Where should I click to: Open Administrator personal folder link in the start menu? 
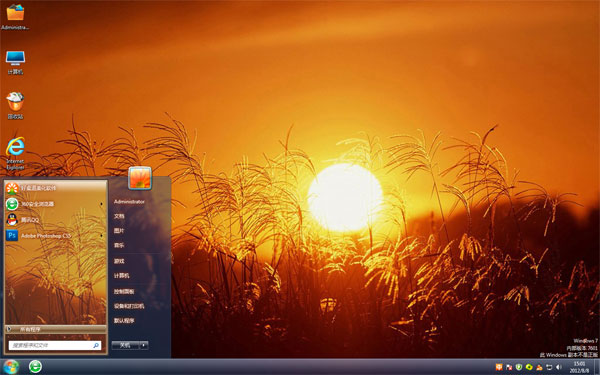129,202
